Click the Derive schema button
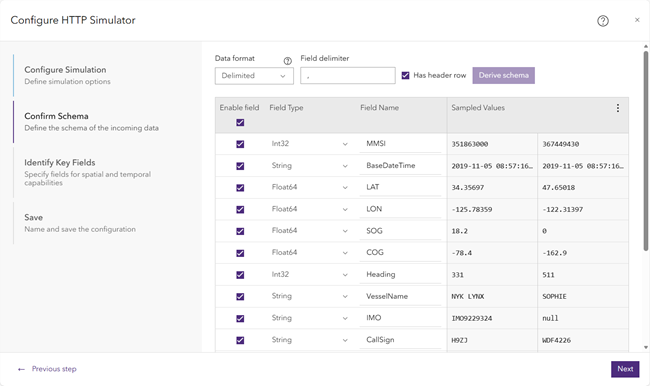 (x=504, y=75)
